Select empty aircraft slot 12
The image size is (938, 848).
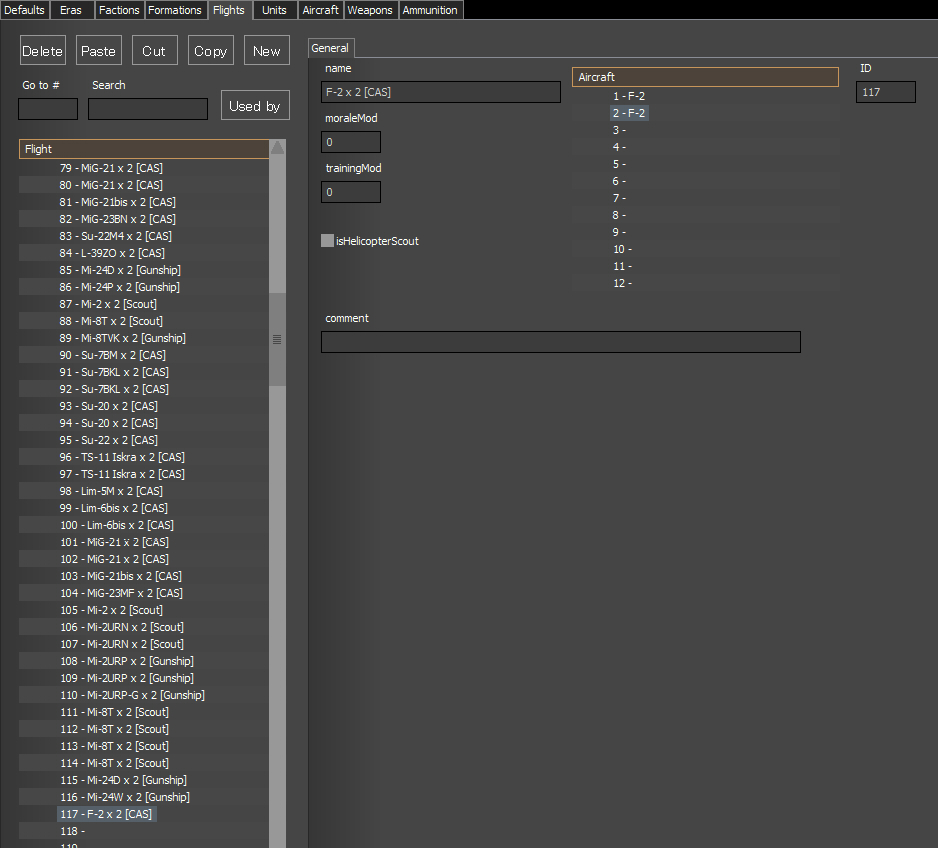[622, 283]
